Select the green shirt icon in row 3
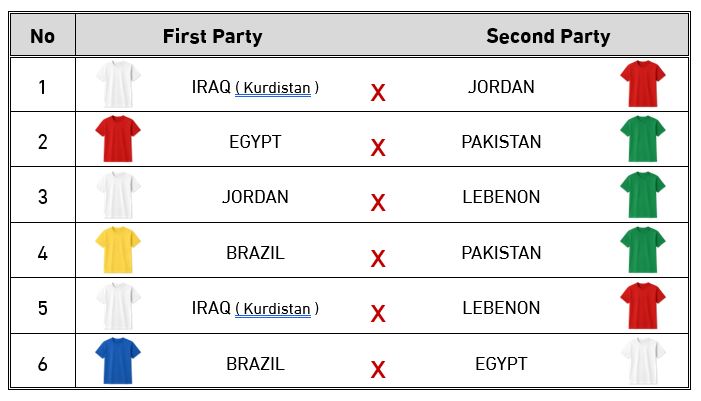The height and width of the screenshot is (401, 701). tap(642, 195)
